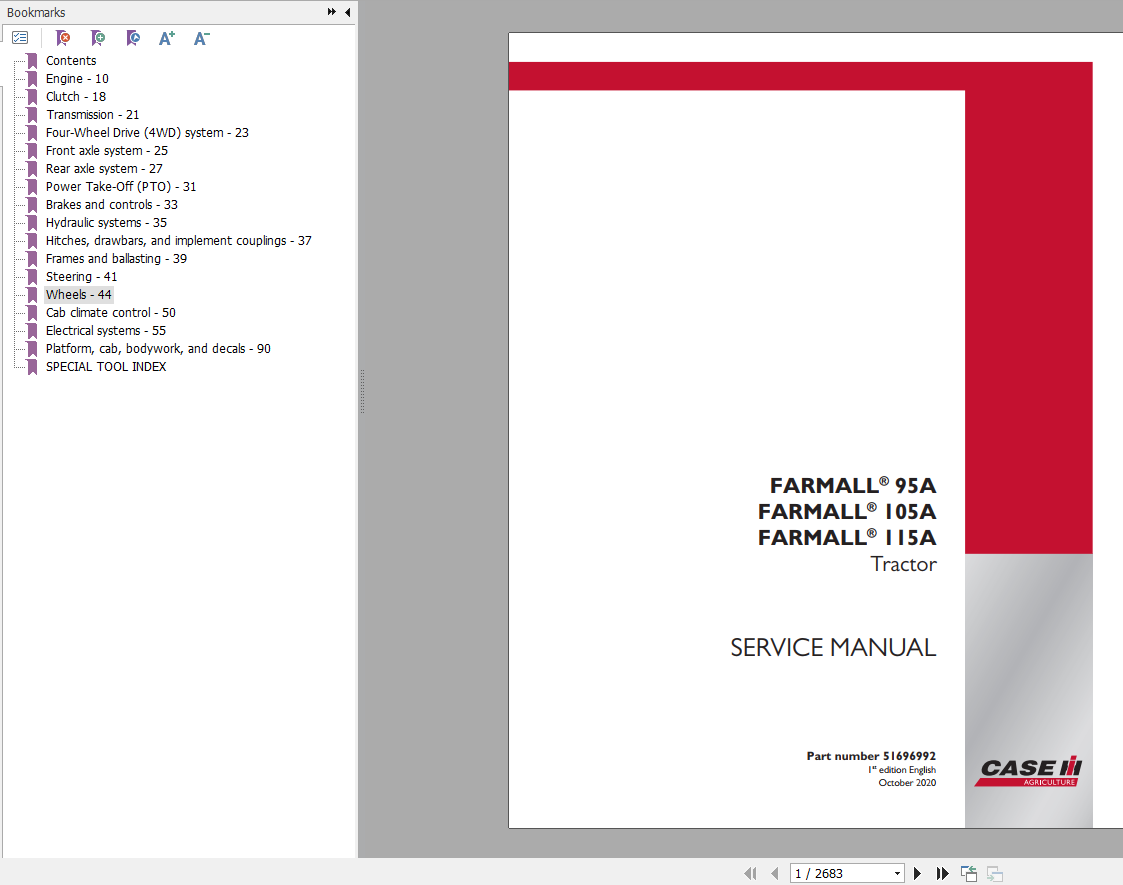Click the bookmark icon next to Wheels - 44
This screenshot has width=1123, height=885.
tap(32, 294)
